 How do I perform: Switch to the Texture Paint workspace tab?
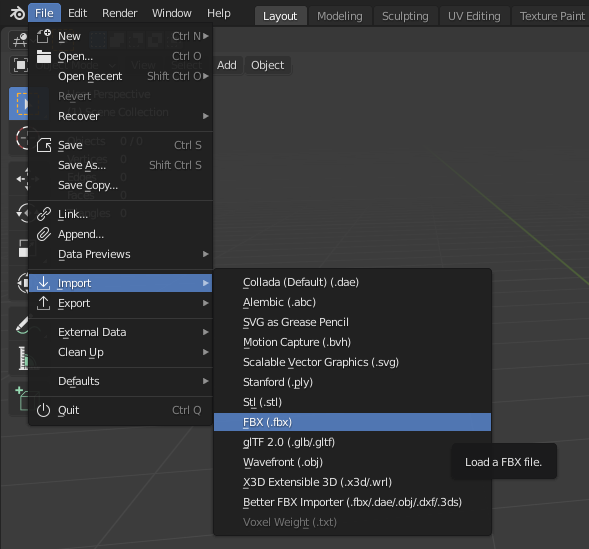click(x=551, y=16)
